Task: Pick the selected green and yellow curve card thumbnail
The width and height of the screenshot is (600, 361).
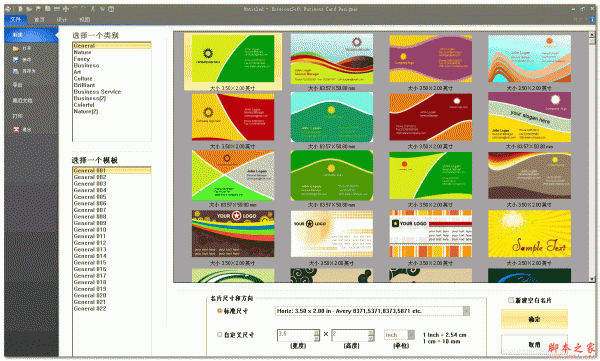Action: [x=233, y=59]
